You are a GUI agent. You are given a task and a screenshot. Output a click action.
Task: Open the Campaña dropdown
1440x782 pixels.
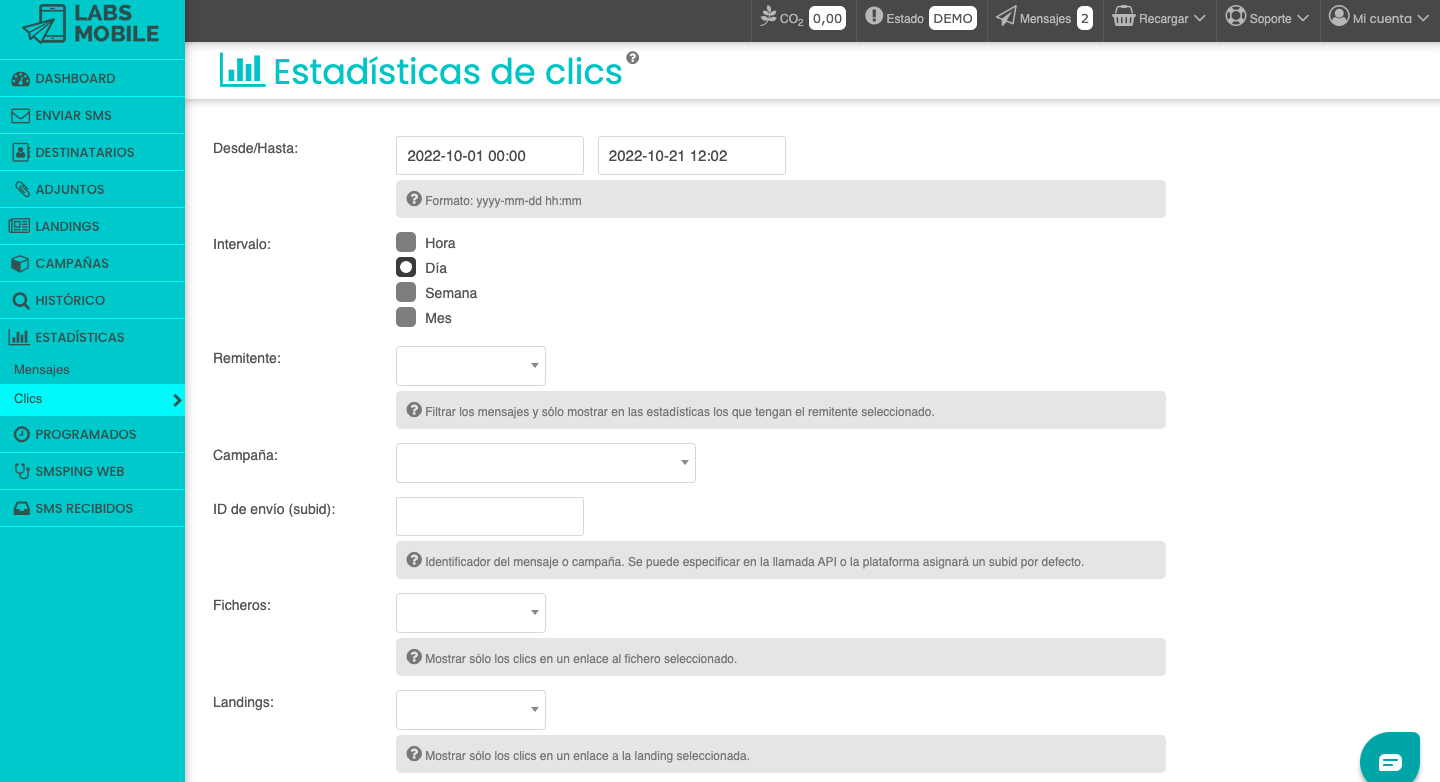(546, 463)
